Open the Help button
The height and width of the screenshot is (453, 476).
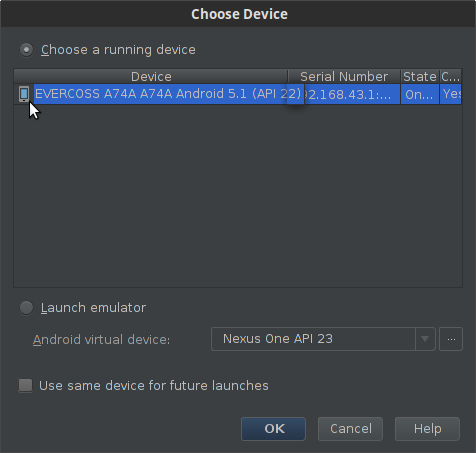click(x=427, y=429)
